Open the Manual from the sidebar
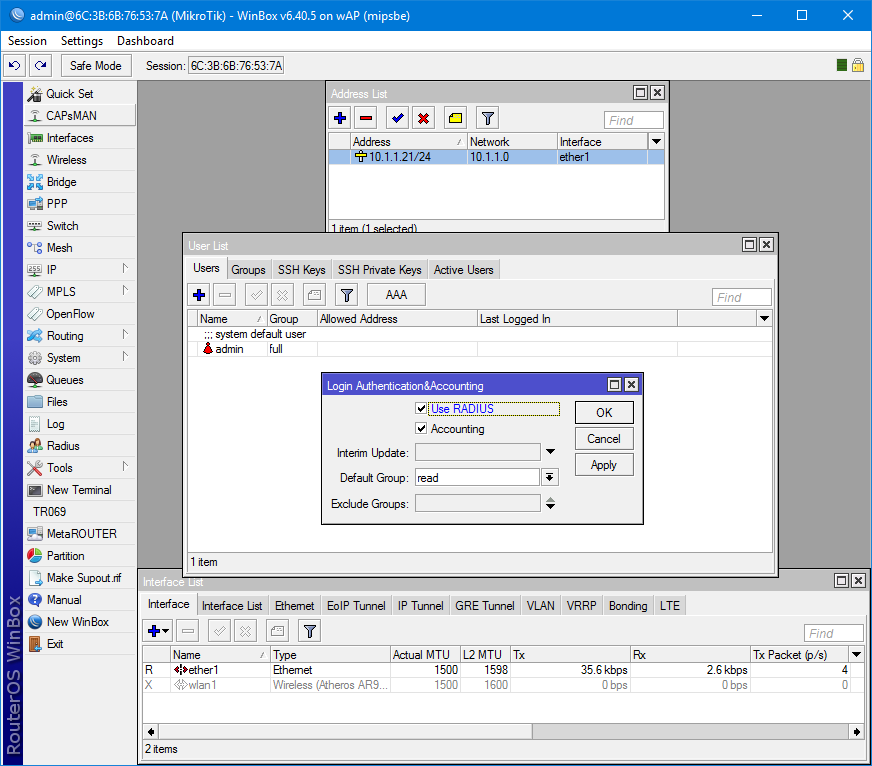The width and height of the screenshot is (872, 766). (x=80, y=600)
